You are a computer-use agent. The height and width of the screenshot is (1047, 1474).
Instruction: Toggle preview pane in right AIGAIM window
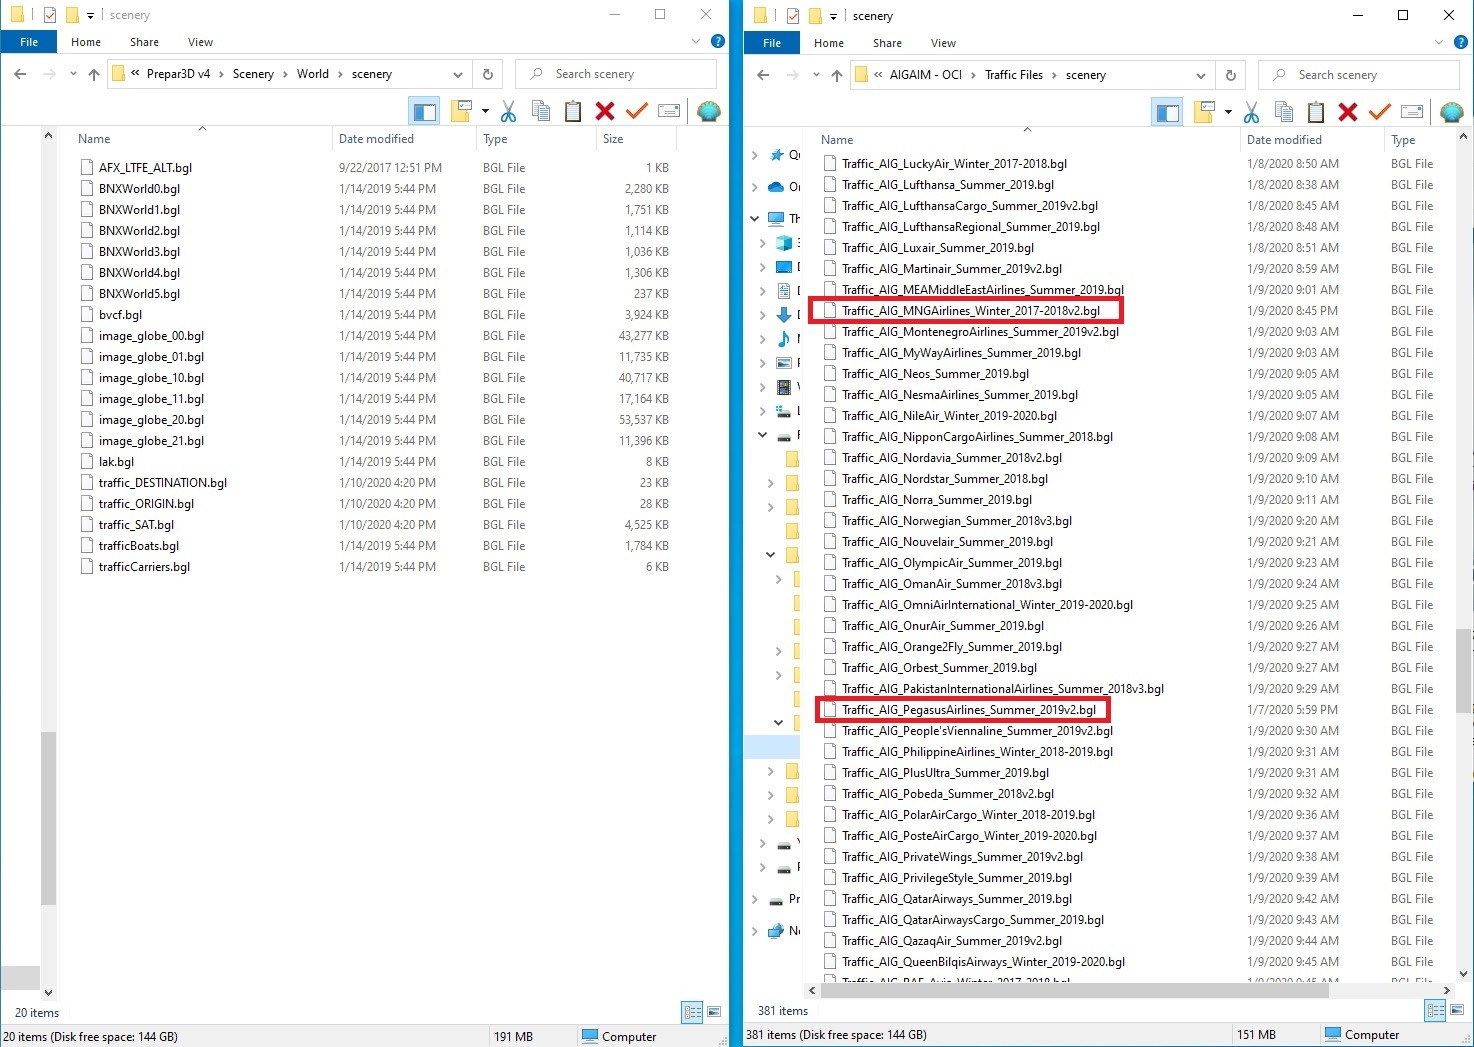[x=1167, y=112]
